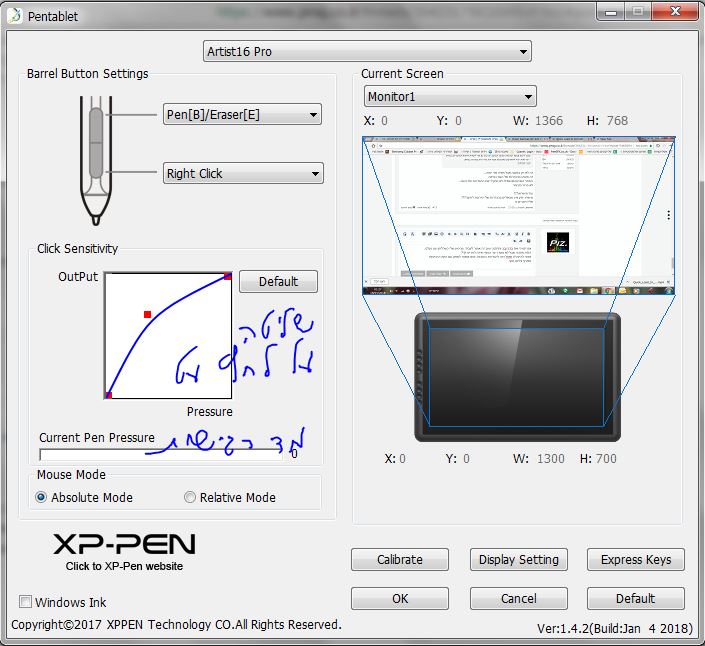Click the middle red control point on the sensitivity curve
The height and width of the screenshot is (646, 705).
[x=147, y=314]
